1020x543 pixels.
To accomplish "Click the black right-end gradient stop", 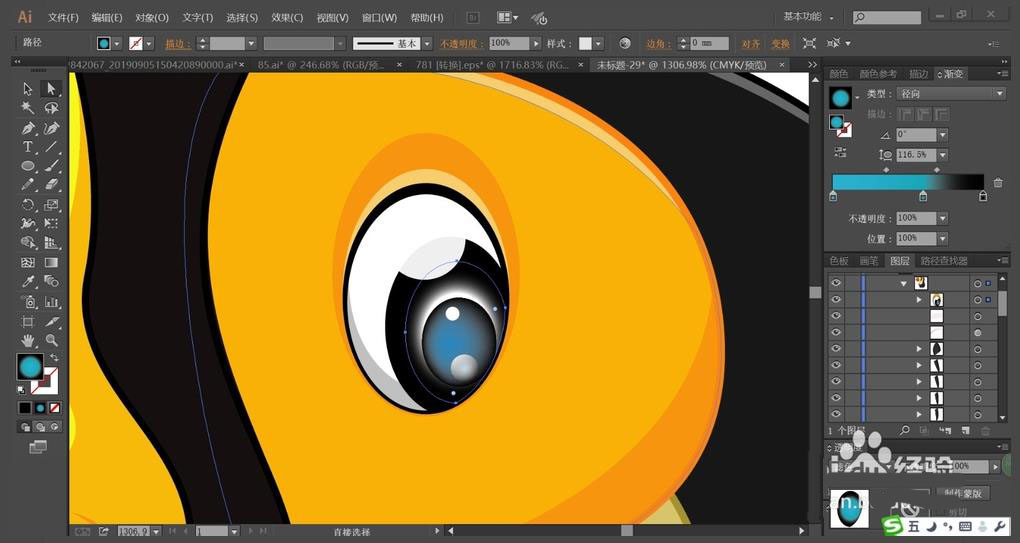I will (983, 196).
